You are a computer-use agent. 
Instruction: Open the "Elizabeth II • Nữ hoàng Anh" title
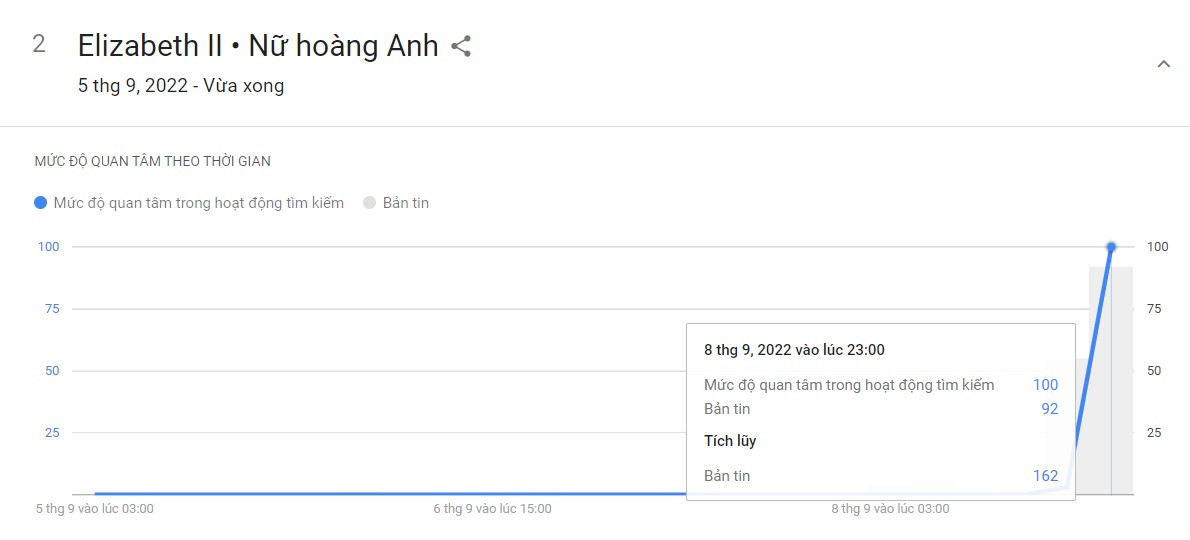tap(258, 46)
